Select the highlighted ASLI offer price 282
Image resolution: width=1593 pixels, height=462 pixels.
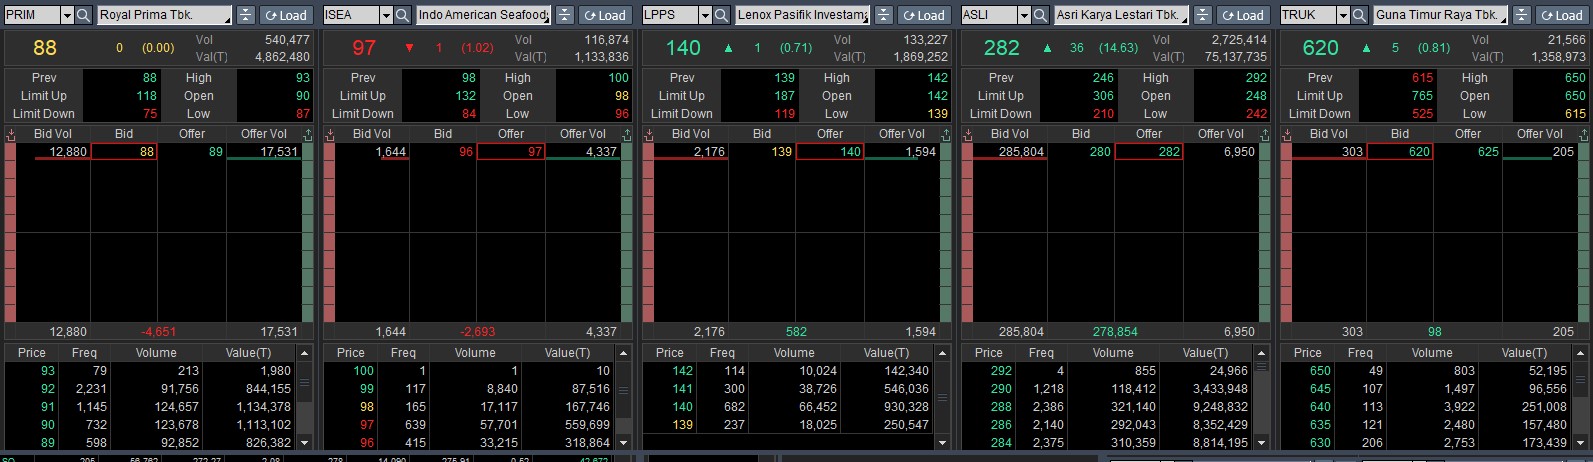pos(1149,152)
